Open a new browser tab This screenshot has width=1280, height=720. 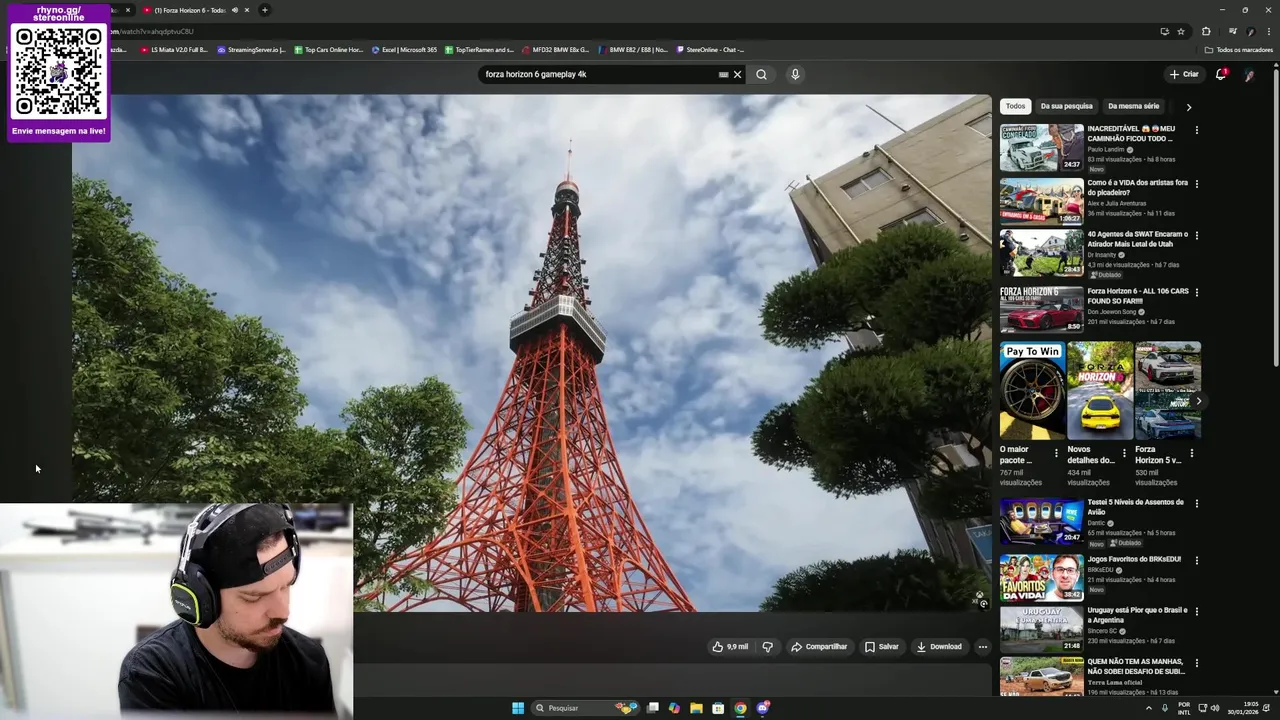pyautogui.click(x=264, y=10)
